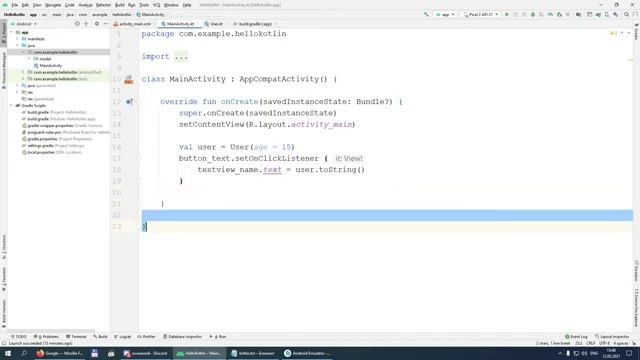Viewport: 640px width, 360px height.
Task: Expand com.example.hellokotlin (androidTest) package
Action: 23,72
